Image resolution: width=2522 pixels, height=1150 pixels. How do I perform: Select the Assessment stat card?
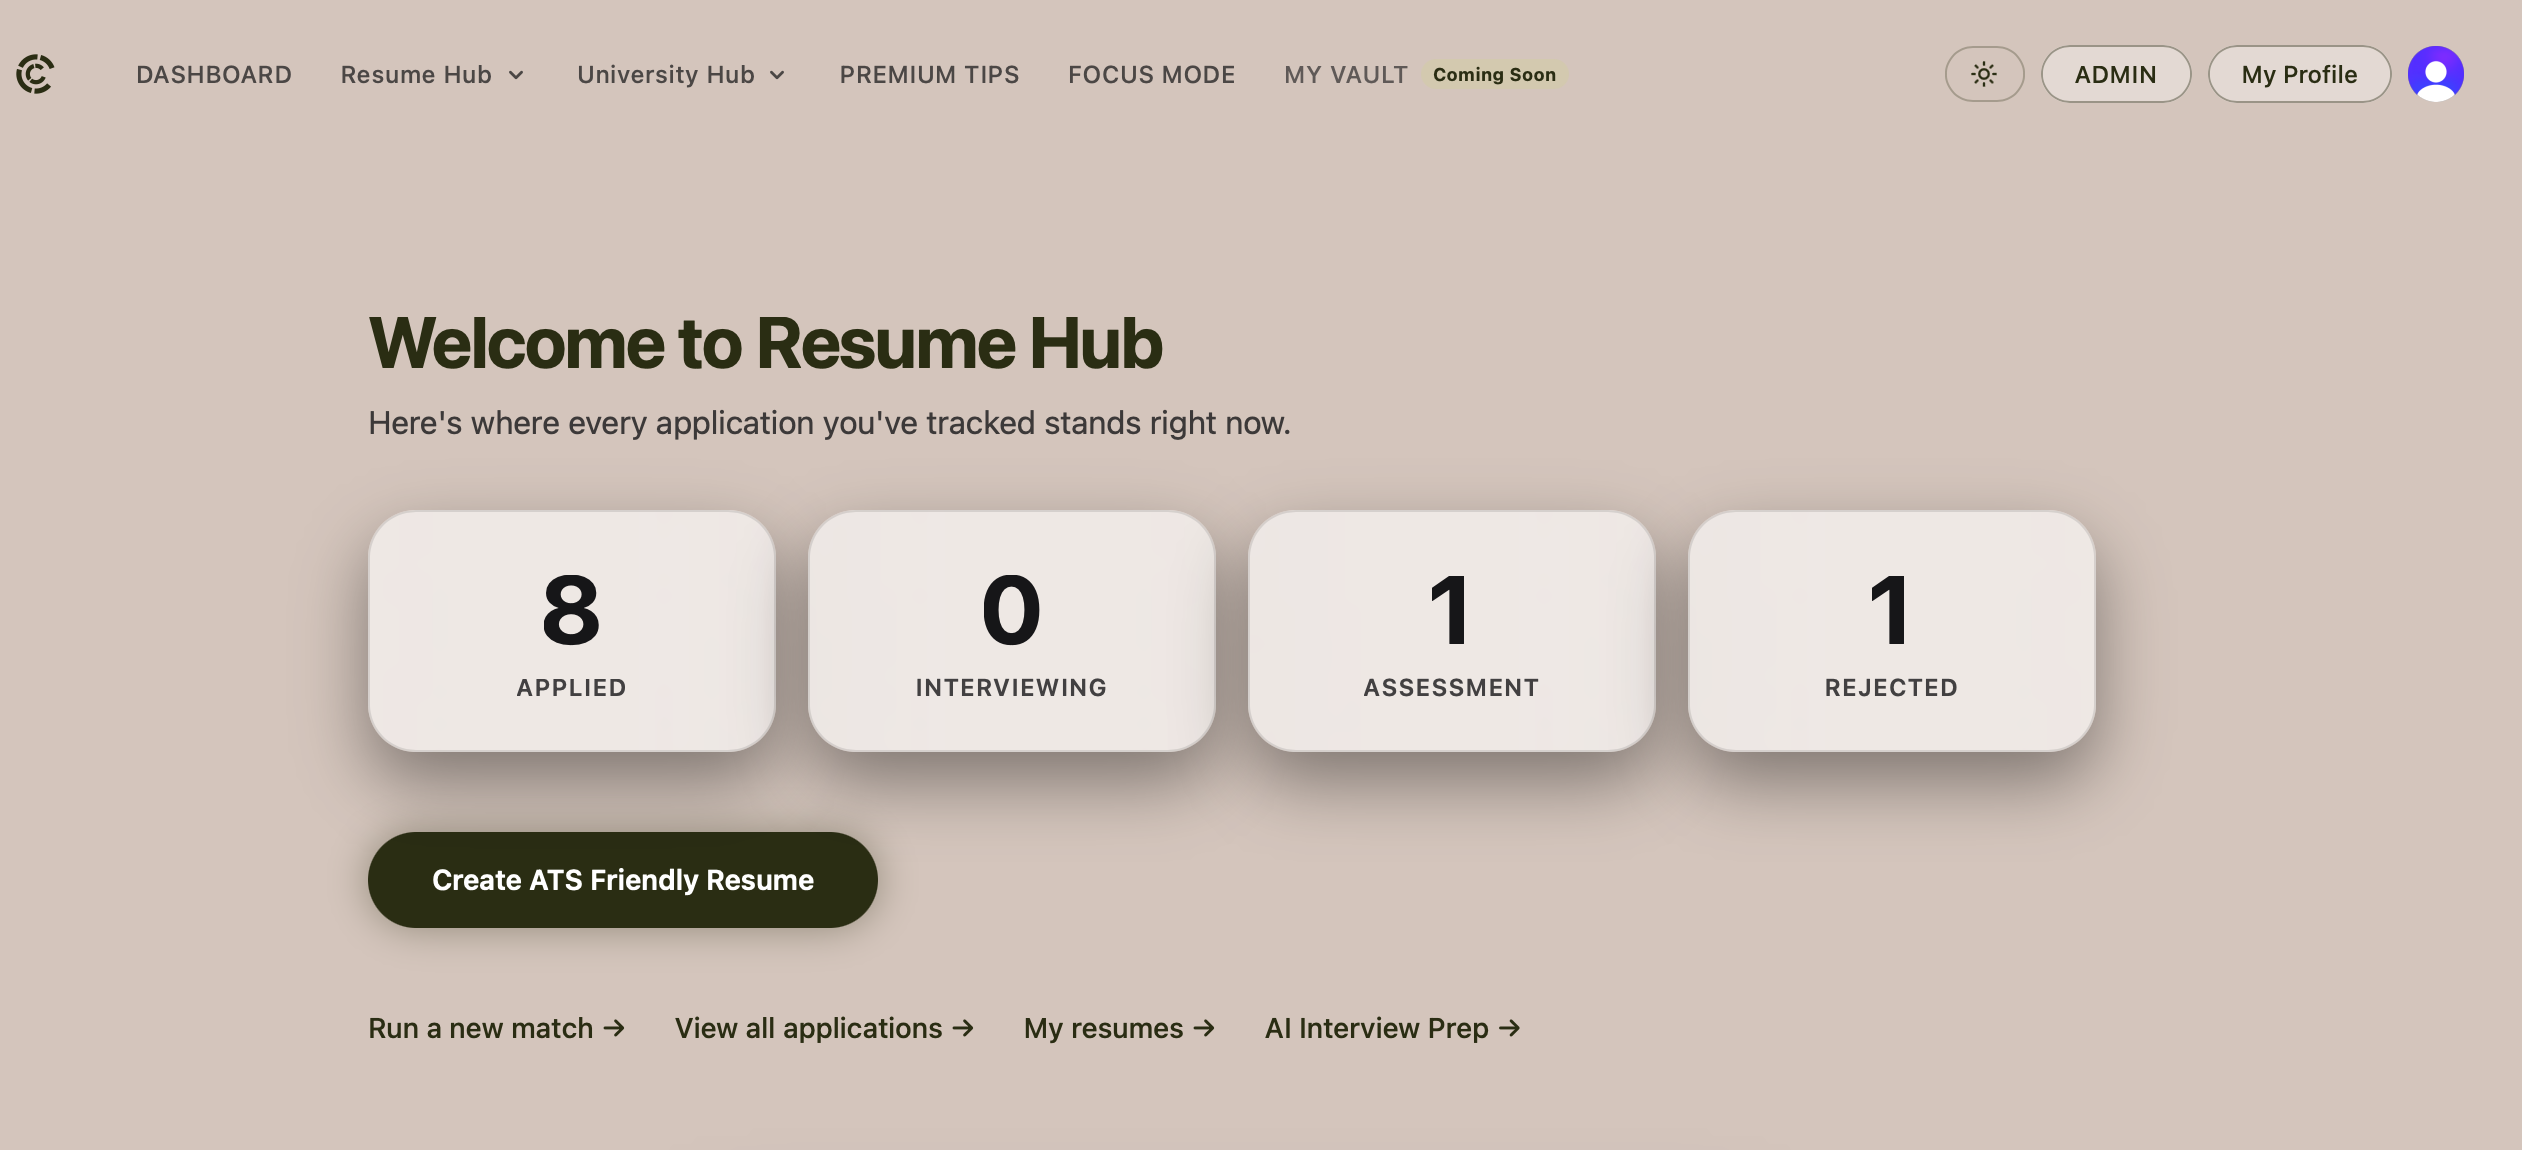click(1451, 631)
